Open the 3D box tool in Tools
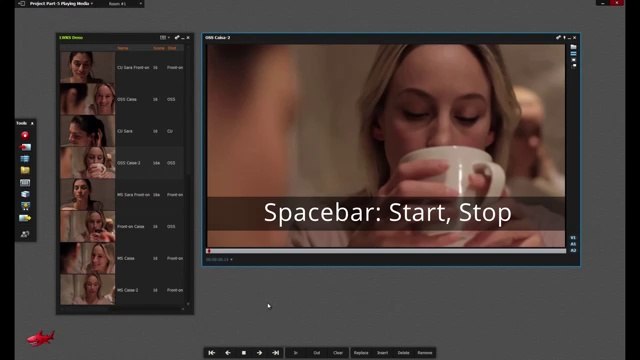The height and width of the screenshot is (360, 640). click(25, 194)
